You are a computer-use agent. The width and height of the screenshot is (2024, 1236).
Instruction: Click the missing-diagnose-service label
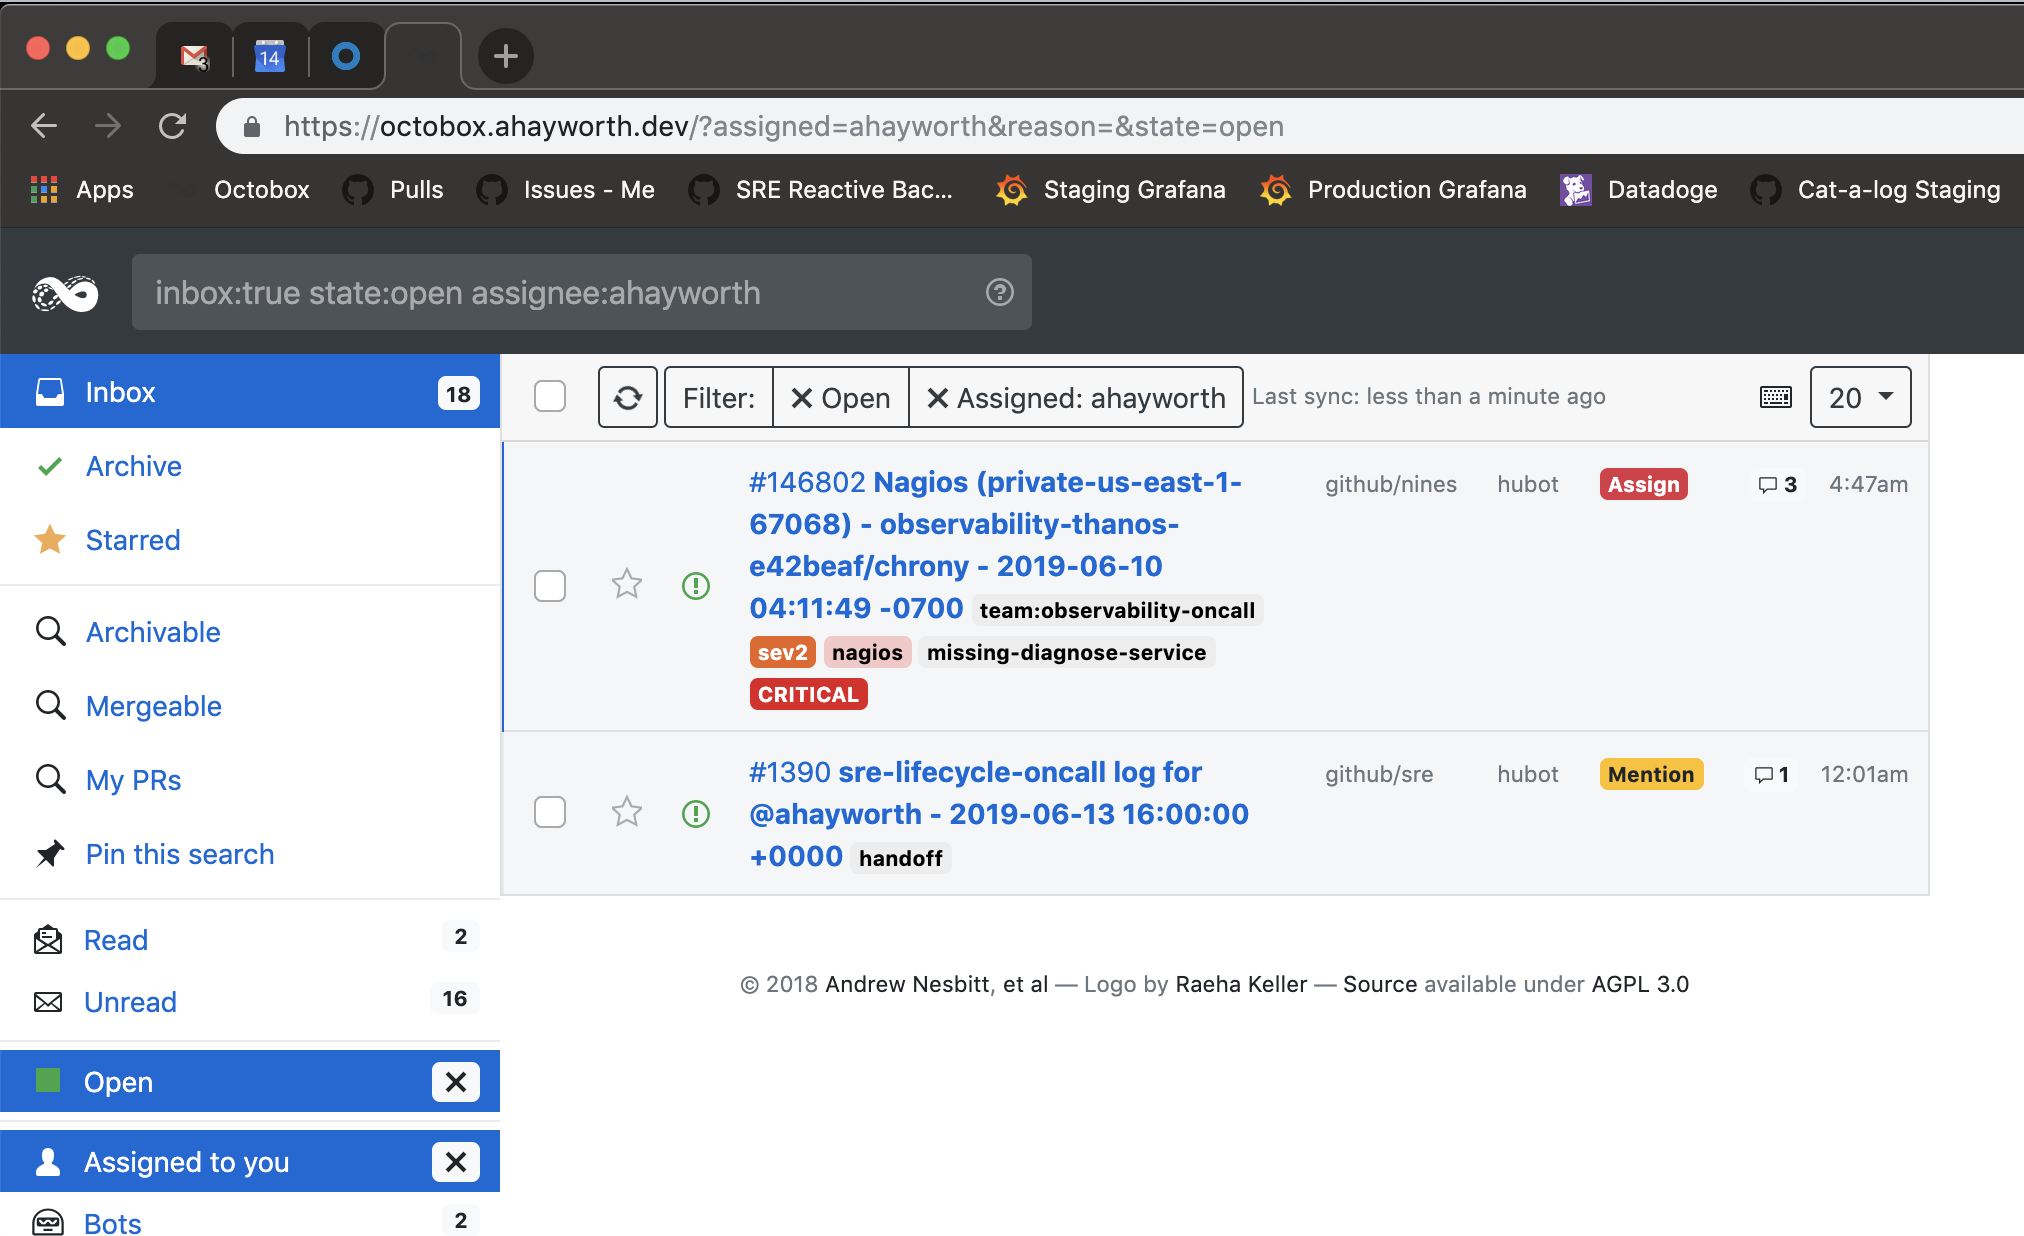[1066, 652]
